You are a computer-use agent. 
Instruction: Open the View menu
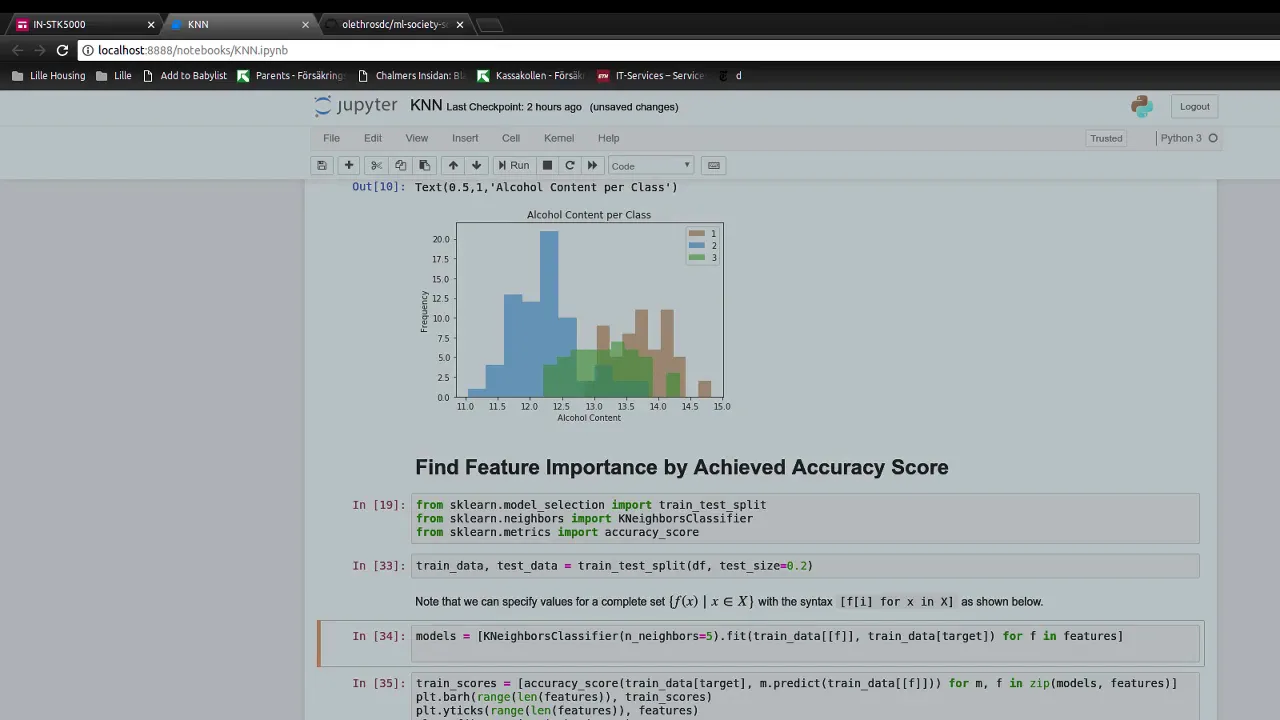[x=417, y=138]
